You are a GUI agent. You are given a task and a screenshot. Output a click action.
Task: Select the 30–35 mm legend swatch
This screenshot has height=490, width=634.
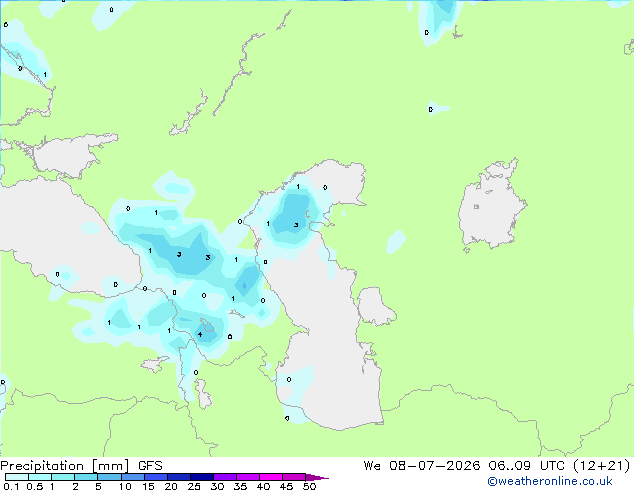225,477
